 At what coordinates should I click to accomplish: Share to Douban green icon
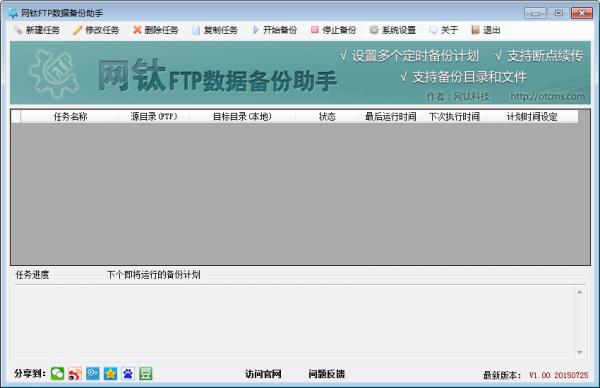(145, 373)
